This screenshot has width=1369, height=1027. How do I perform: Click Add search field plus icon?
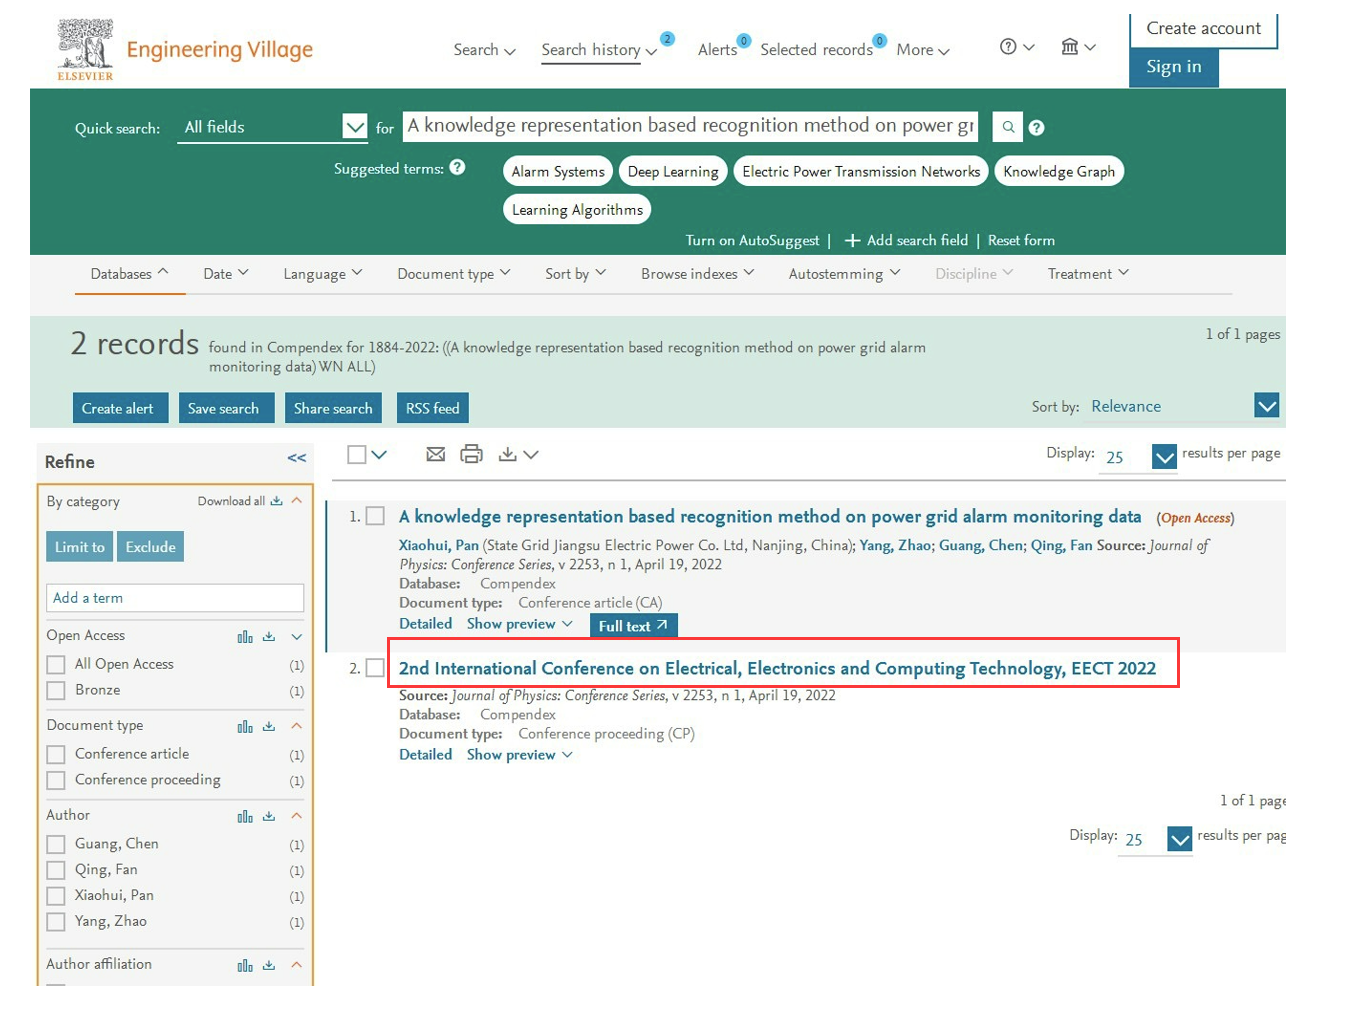(852, 240)
